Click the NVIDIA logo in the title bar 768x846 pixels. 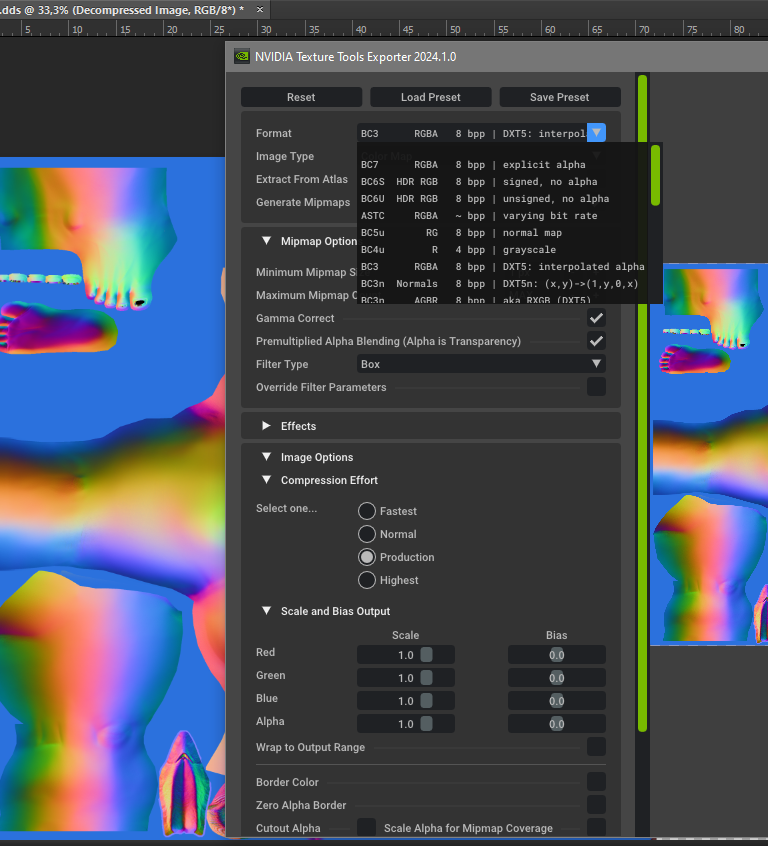coord(241,57)
